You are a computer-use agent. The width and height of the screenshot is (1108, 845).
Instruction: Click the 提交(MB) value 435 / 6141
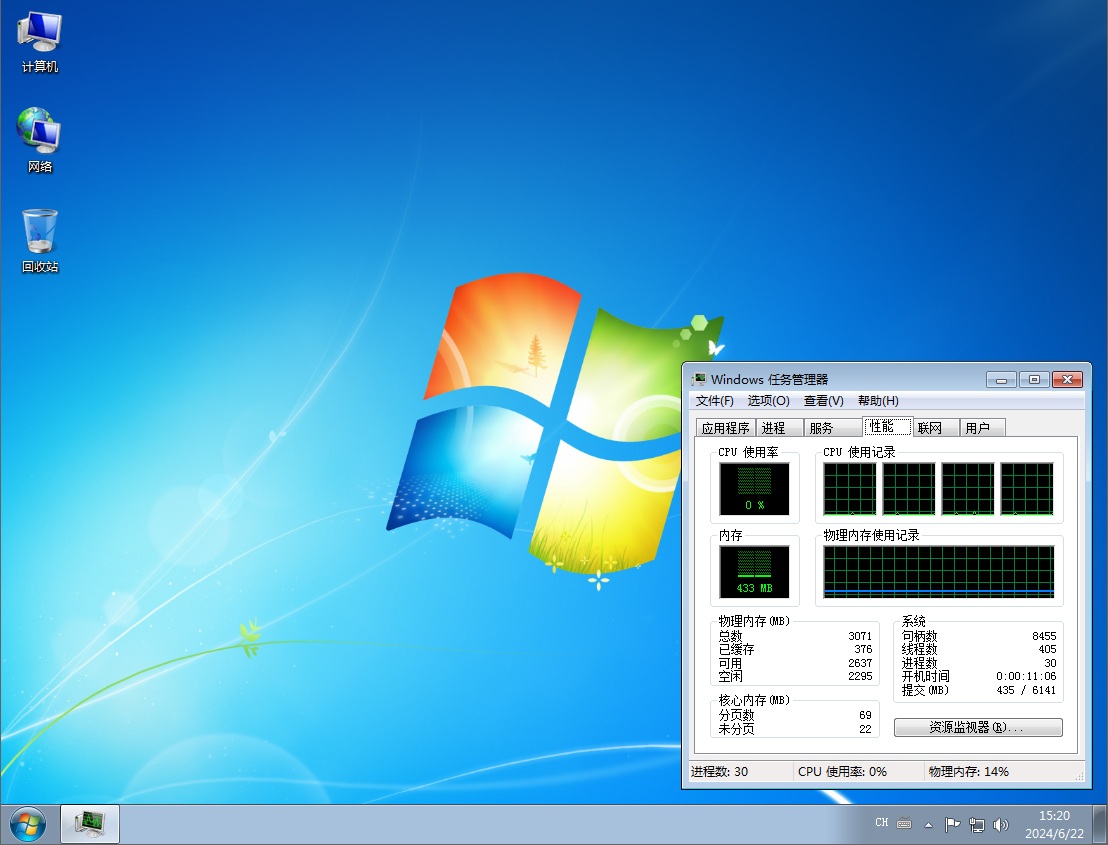1026,690
